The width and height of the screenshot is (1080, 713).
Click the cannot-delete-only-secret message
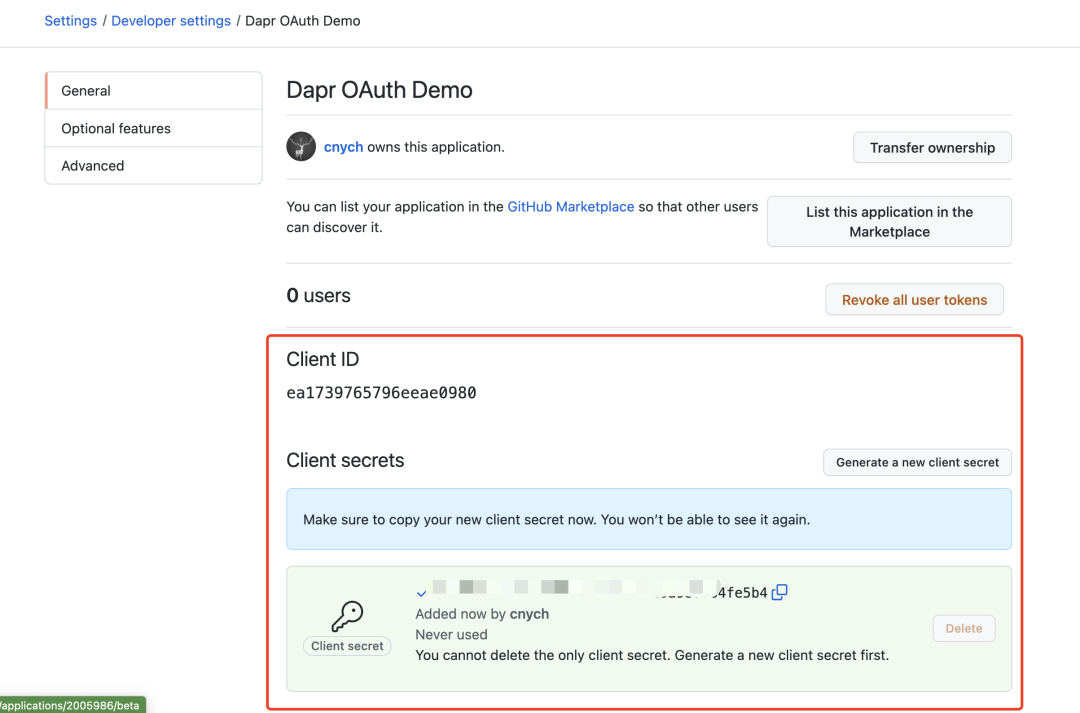point(652,655)
